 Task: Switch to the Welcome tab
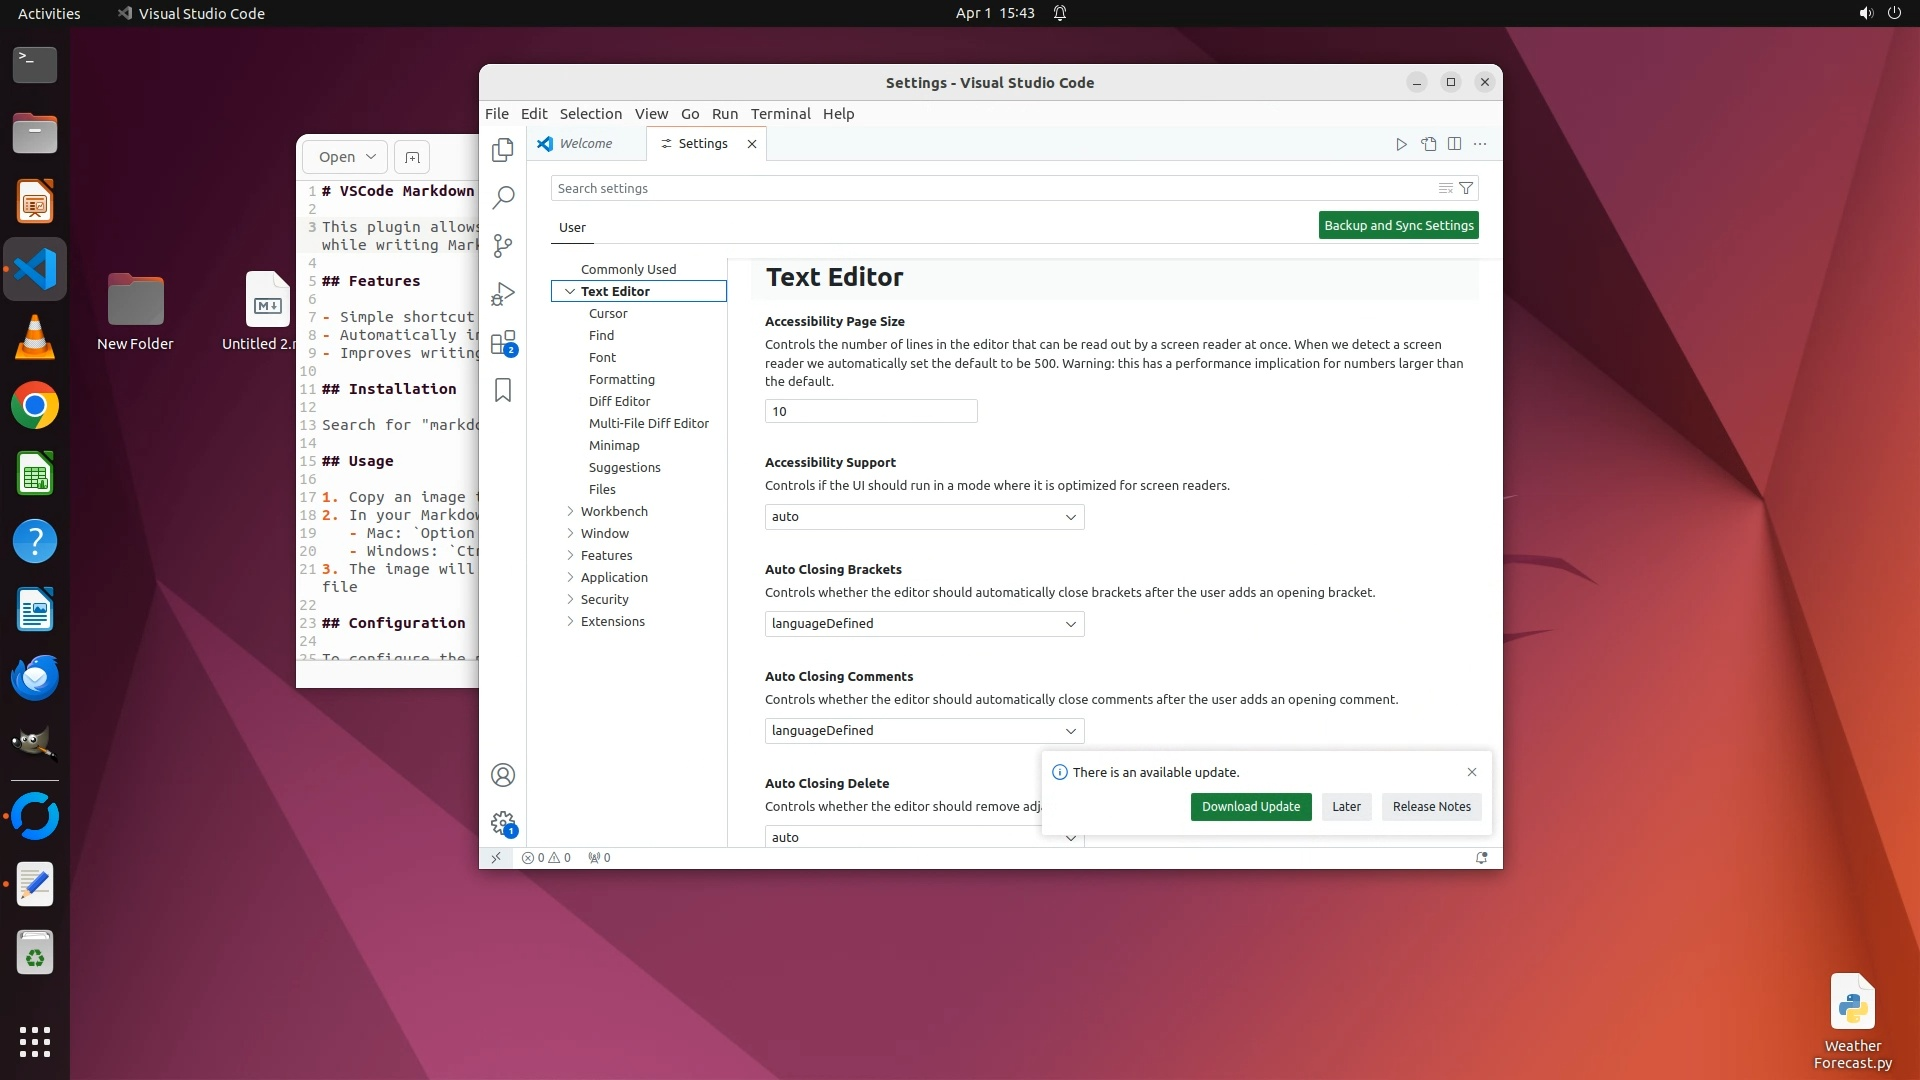585,144
